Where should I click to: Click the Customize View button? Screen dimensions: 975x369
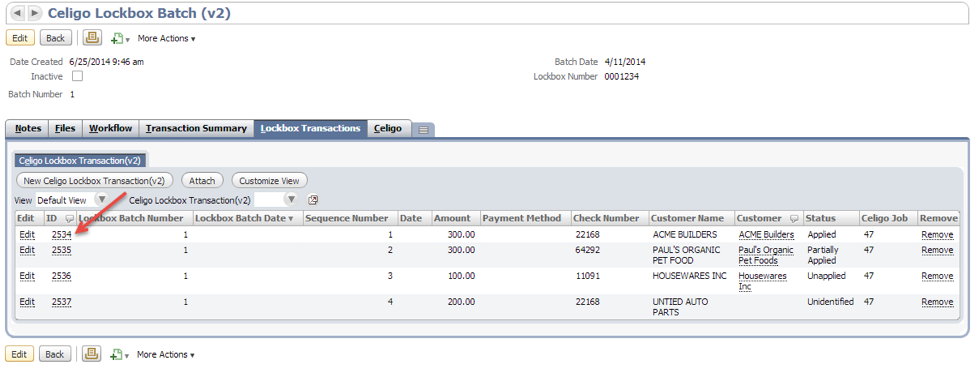pyautogui.click(x=269, y=180)
